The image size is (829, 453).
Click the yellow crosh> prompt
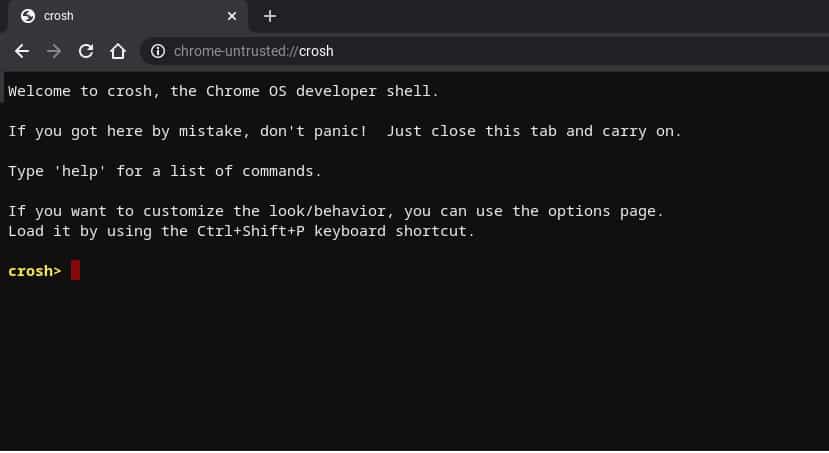[x=35, y=271]
